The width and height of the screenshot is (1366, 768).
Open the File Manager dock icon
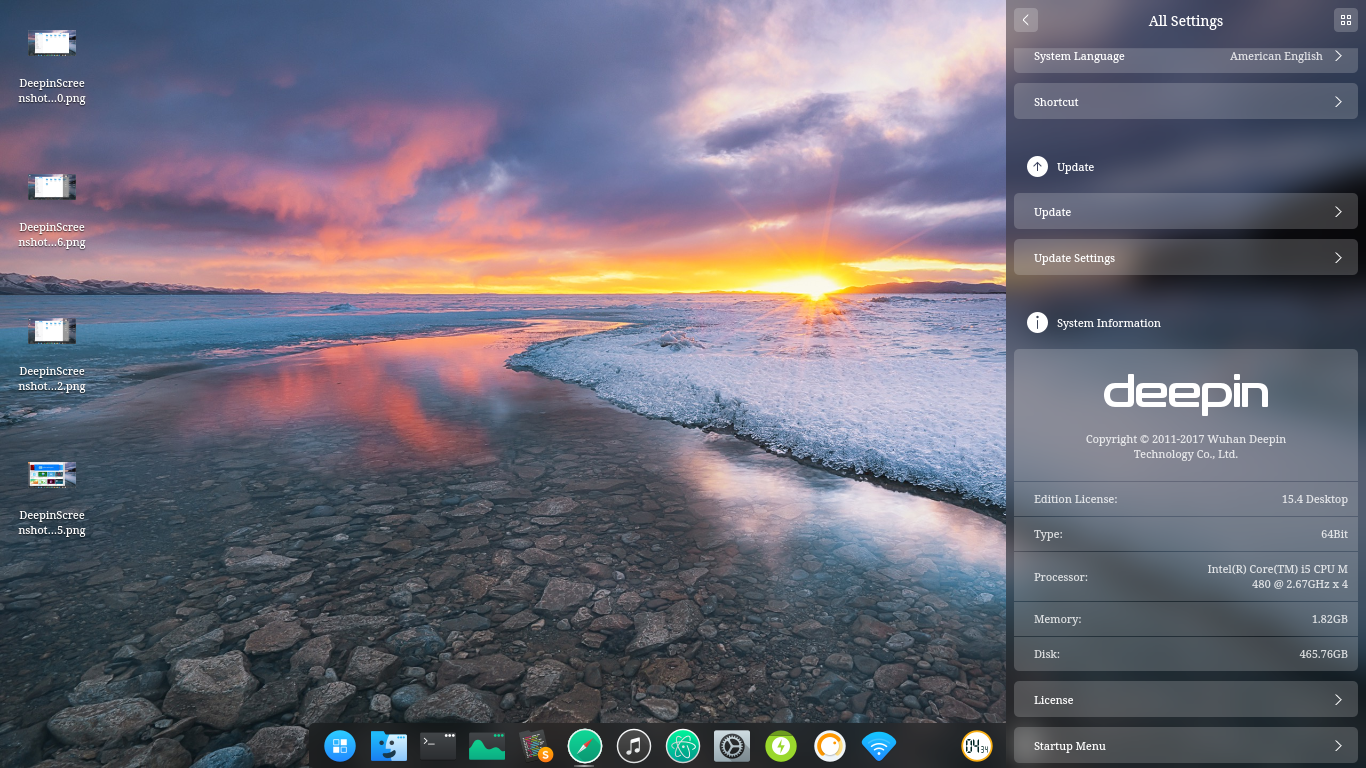tap(388, 746)
